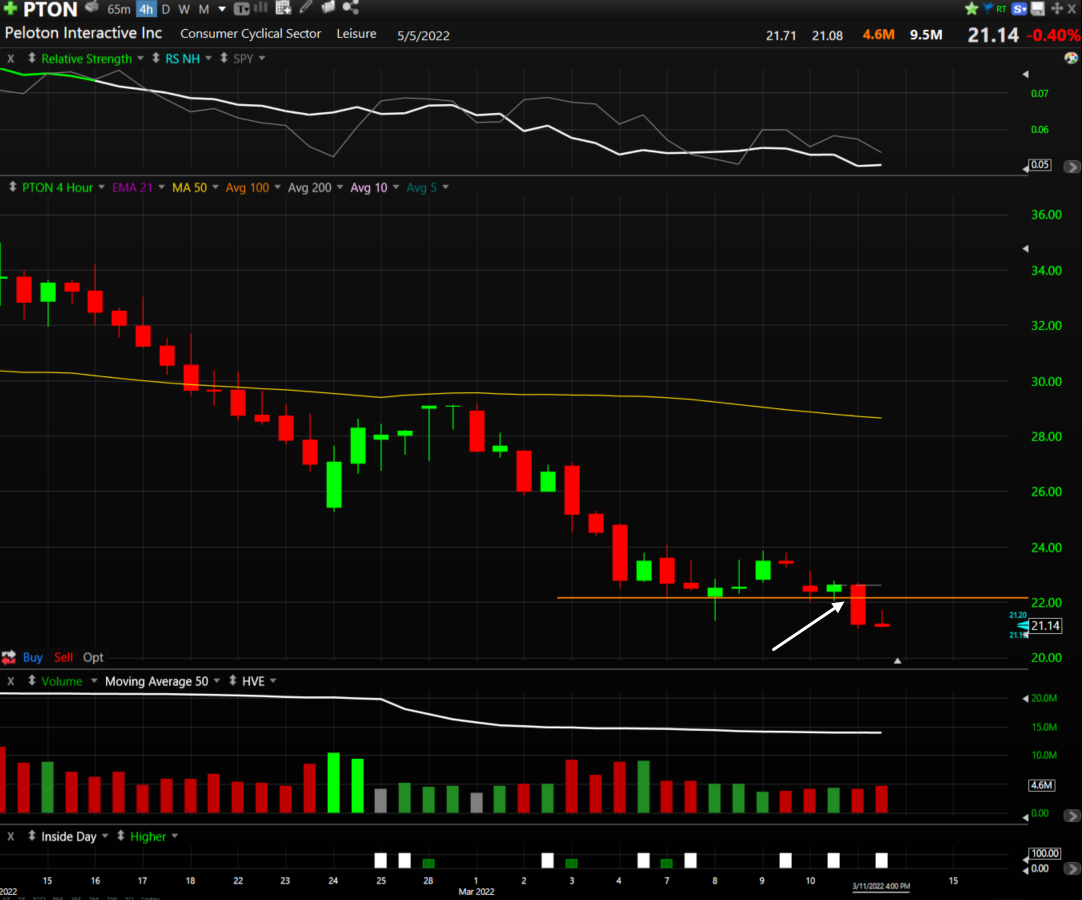Click the color palette icon at right
This screenshot has height=900, width=1082.
click(1071, 59)
